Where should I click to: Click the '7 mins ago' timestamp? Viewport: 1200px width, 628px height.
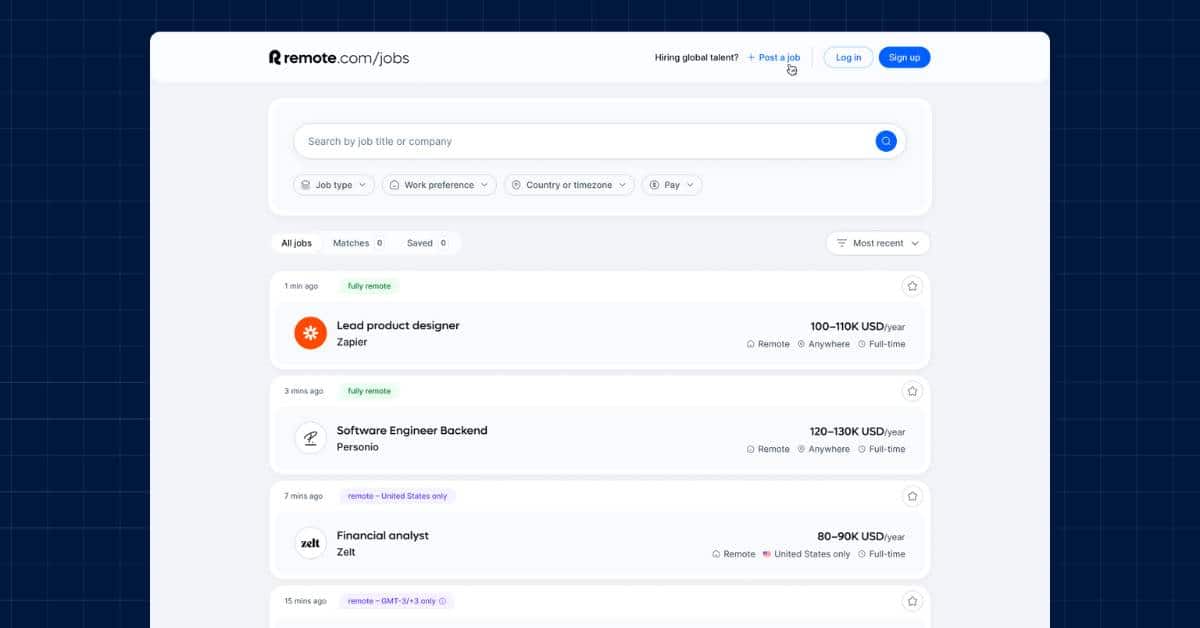click(x=303, y=496)
